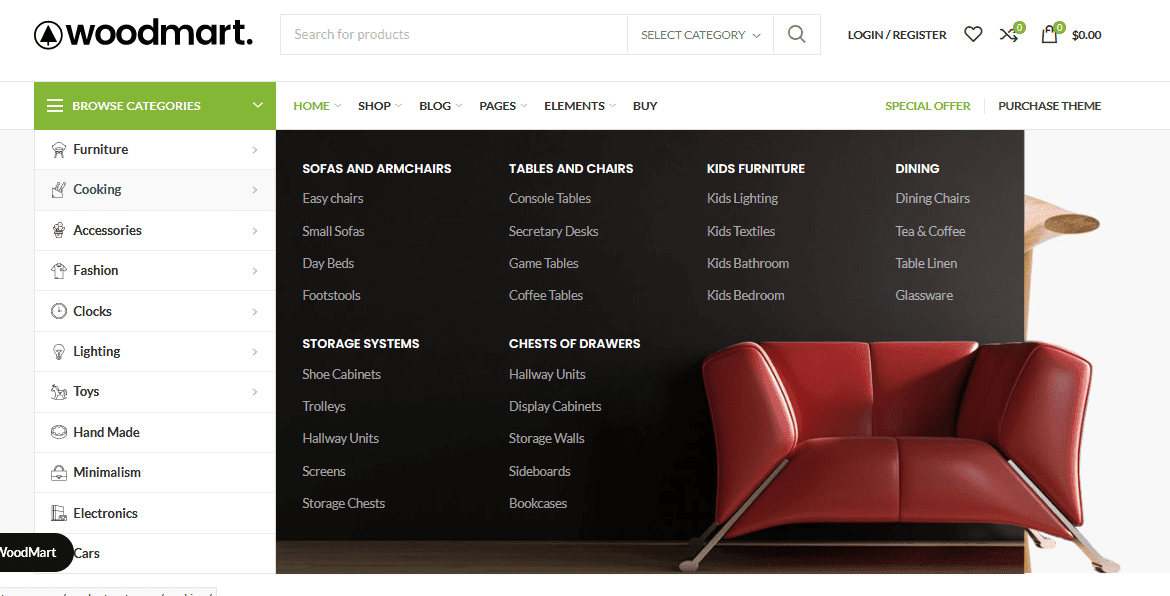
Task: Collapse the Browse Categories chevron
Action: click(258, 105)
